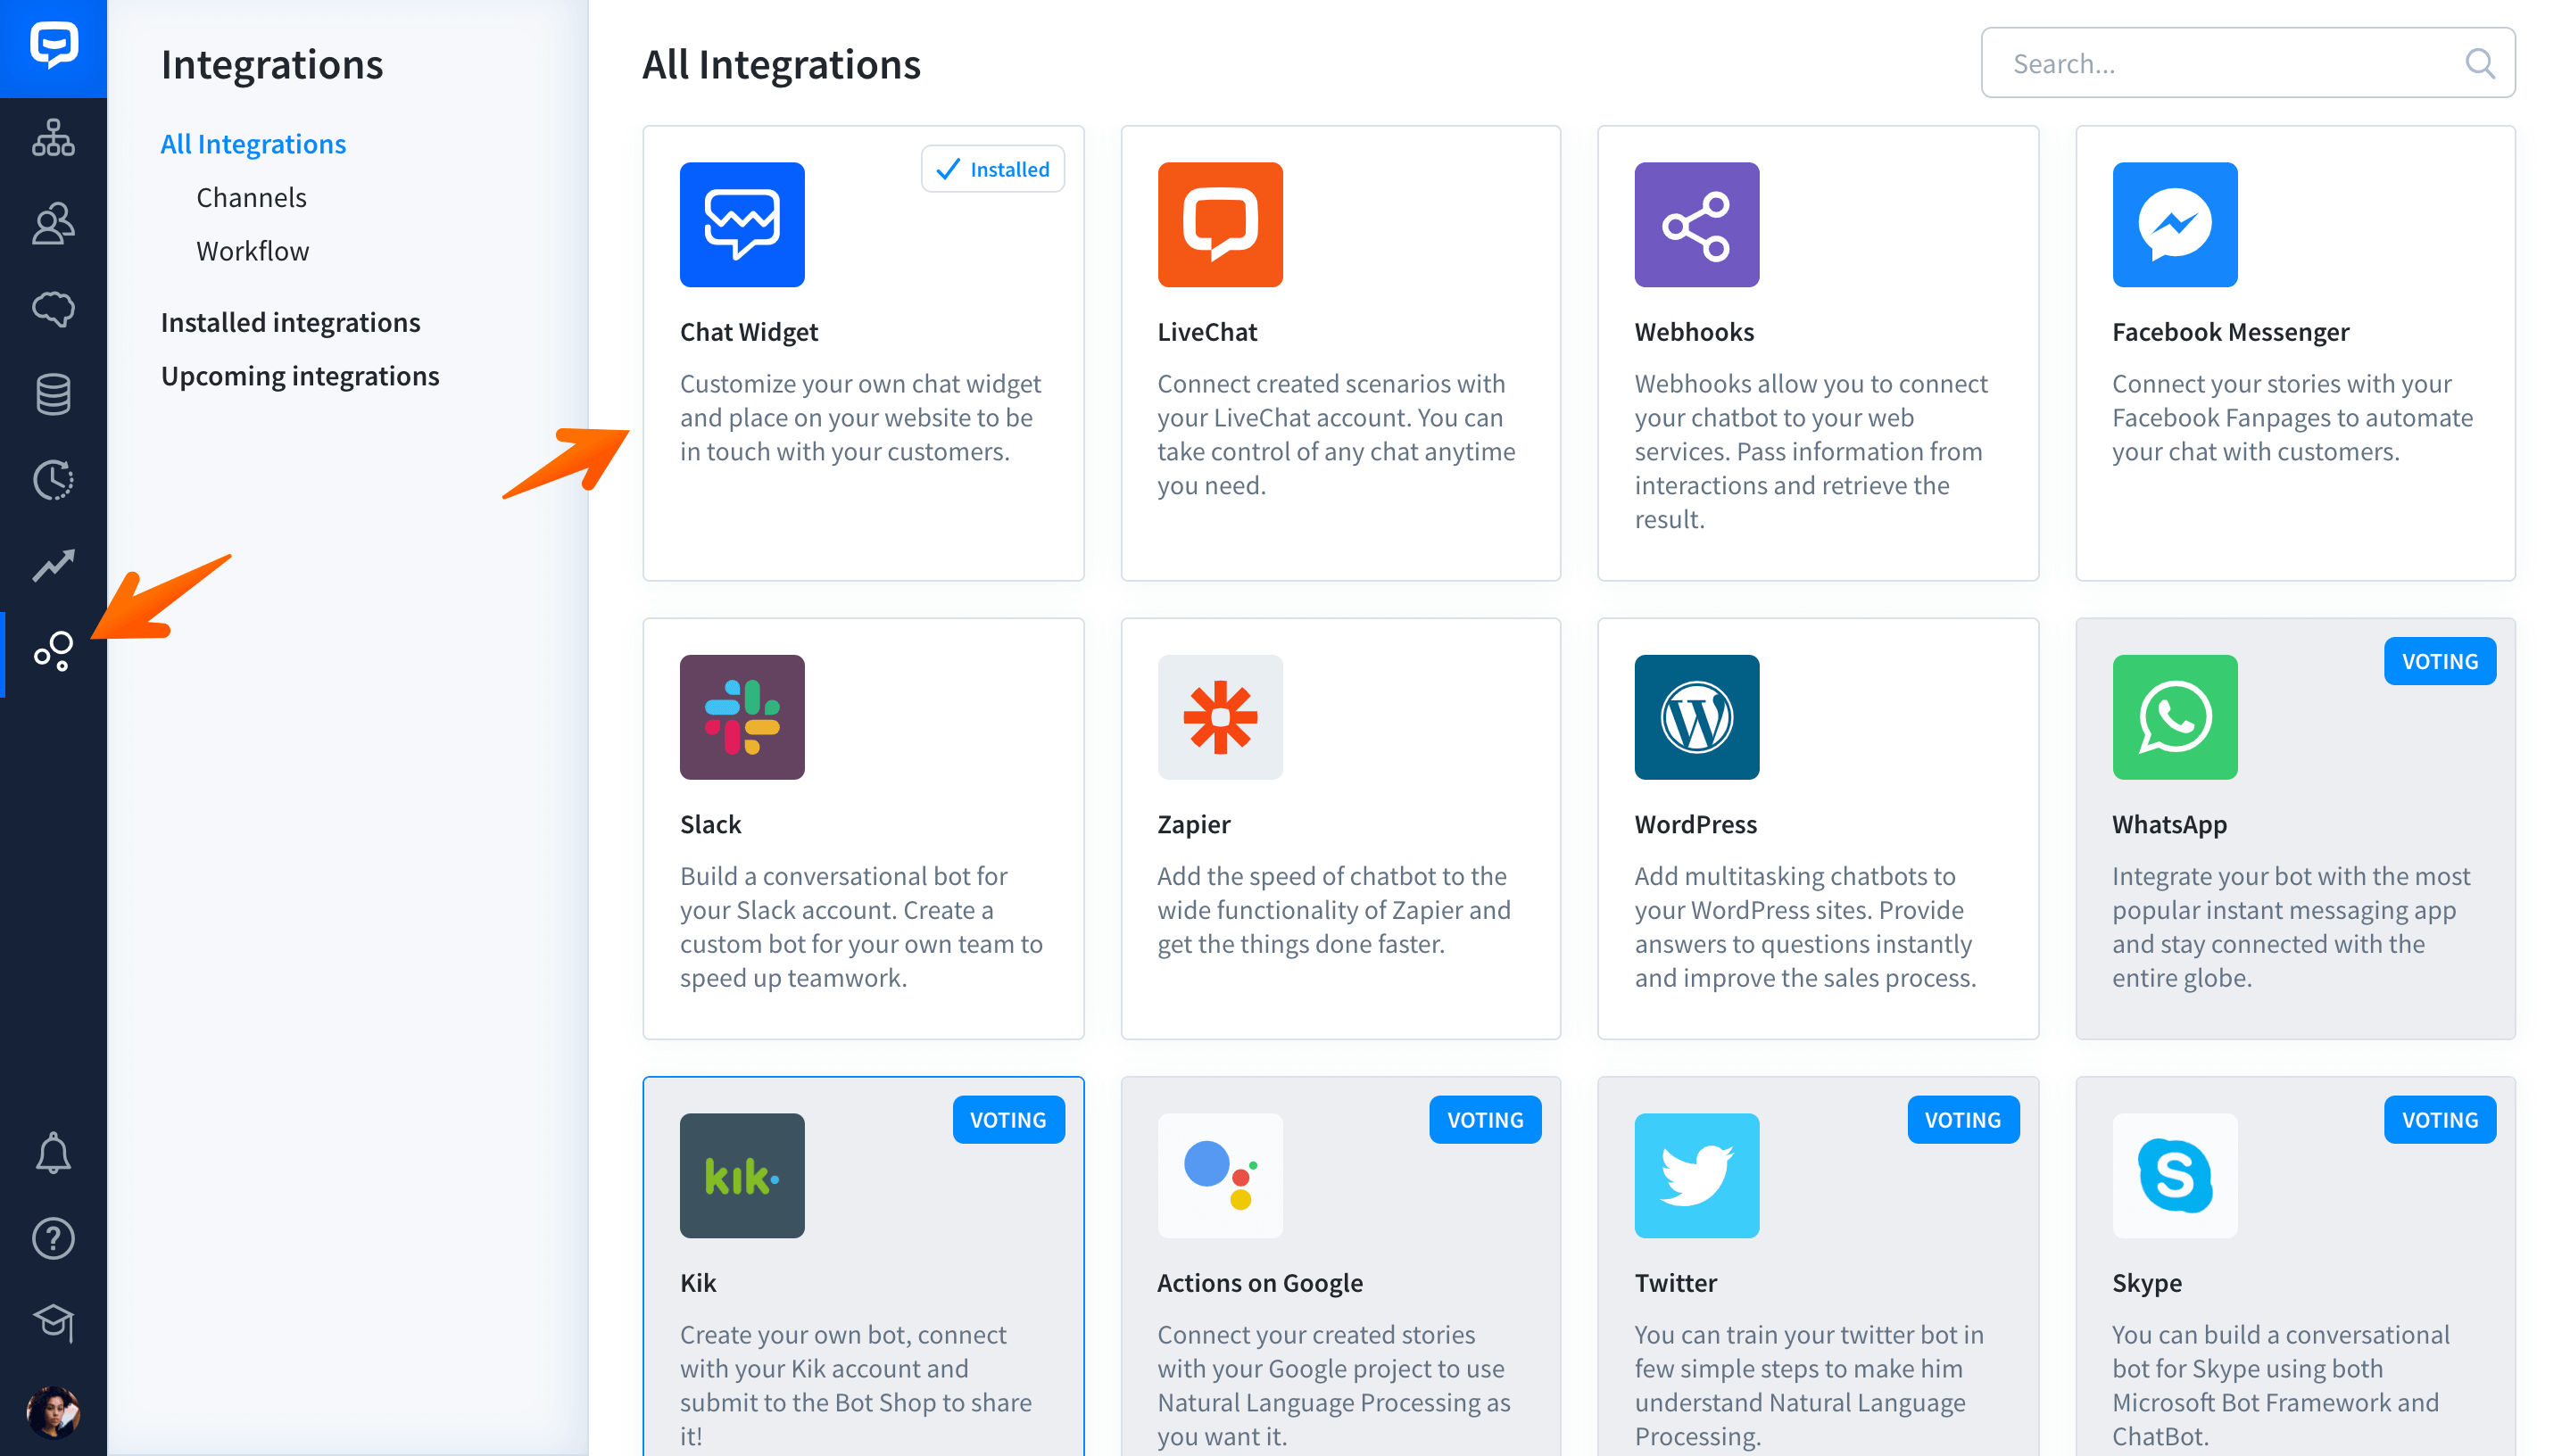The width and height of the screenshot is (2570, 1456).
Task: Click the VOTING badge on Kik
Action: click(x=1008, y=1120)
